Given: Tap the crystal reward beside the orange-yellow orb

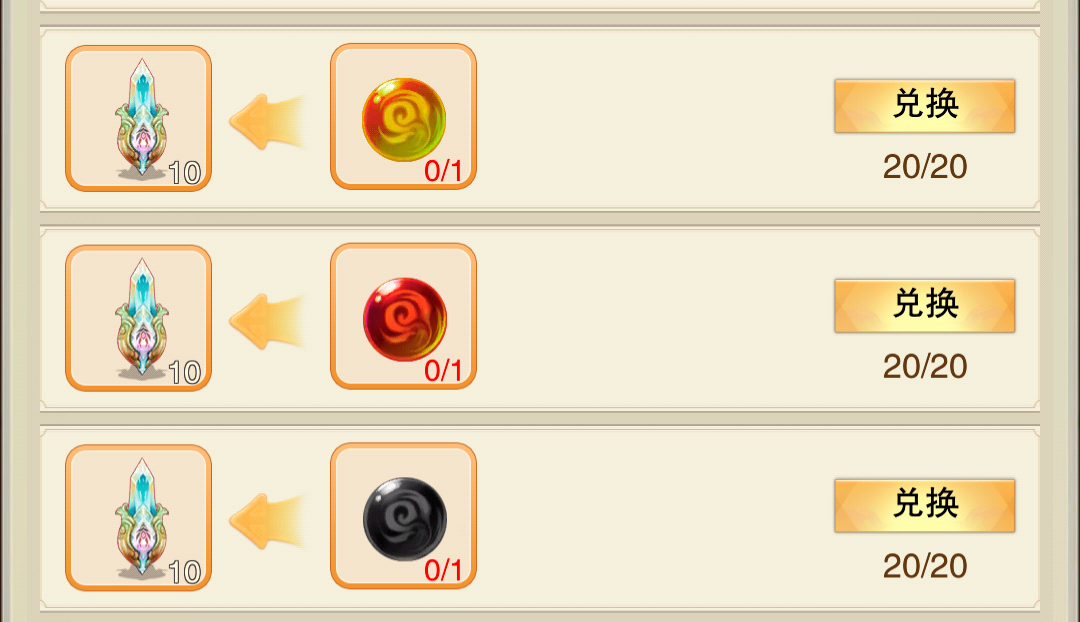Looking at the screenshot, I should [138, 118].
